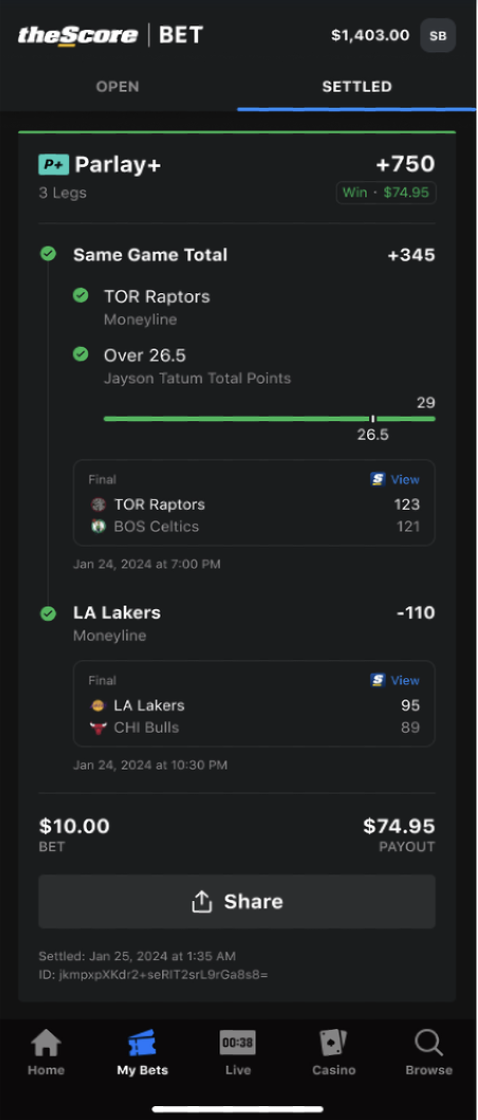
Task: Tap the My Bets ticket icon
Action: pos(142,1044)
